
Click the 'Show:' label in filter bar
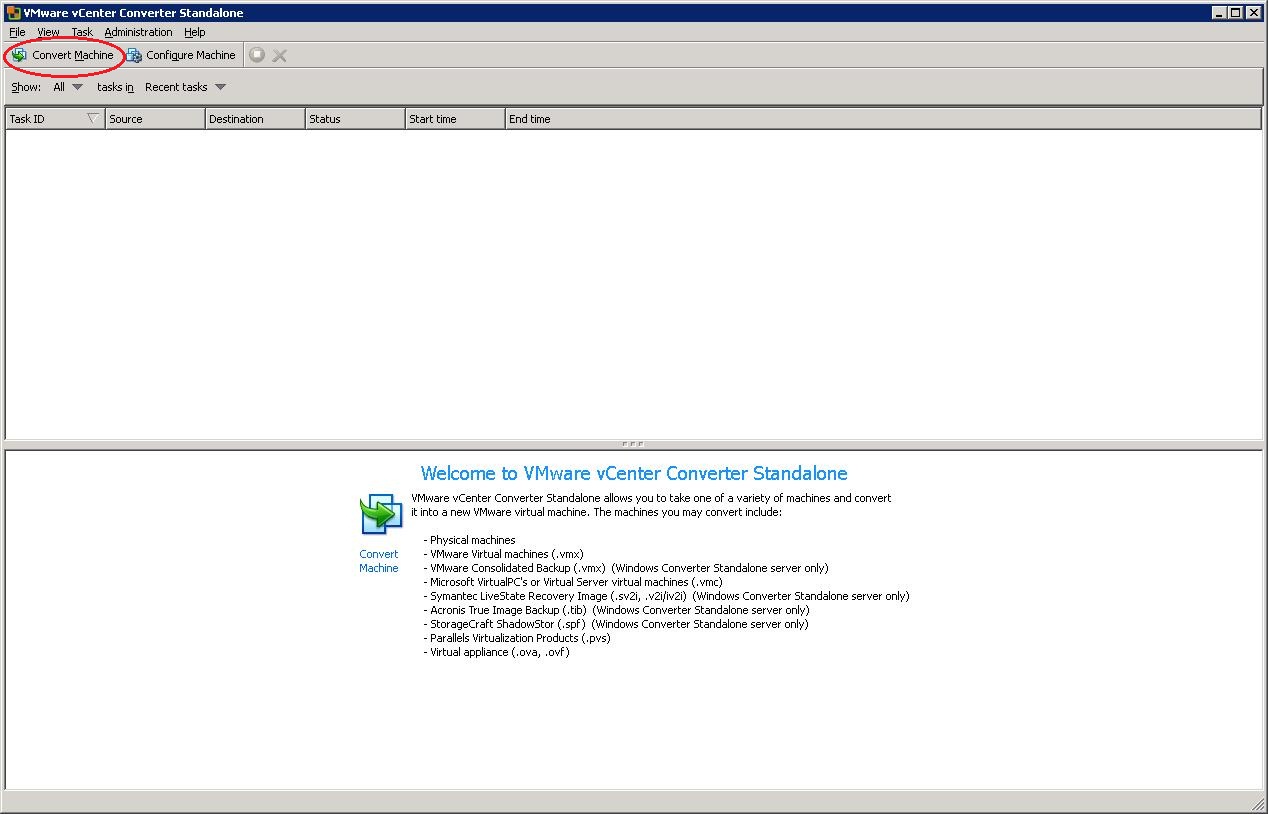(26, 87)
